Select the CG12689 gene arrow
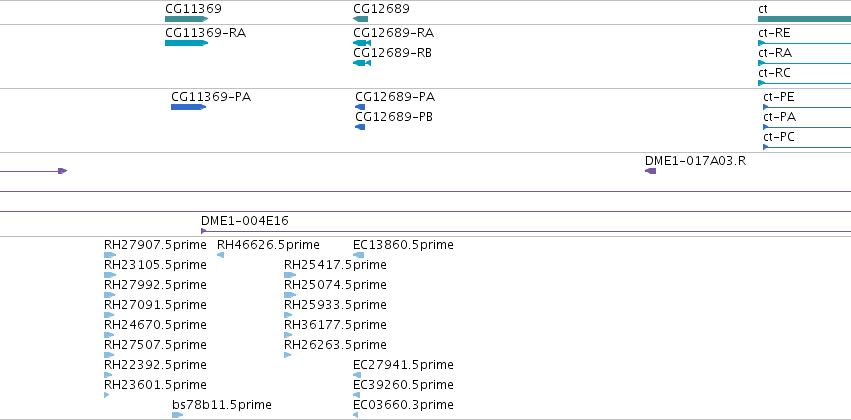 pos(360,19)
